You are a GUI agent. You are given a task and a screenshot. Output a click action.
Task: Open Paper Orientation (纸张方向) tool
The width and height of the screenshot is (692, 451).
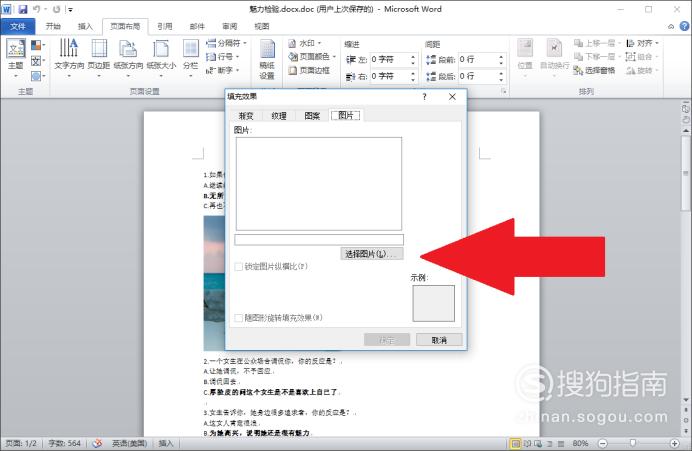pyautogui.click(x=128, y=56)
